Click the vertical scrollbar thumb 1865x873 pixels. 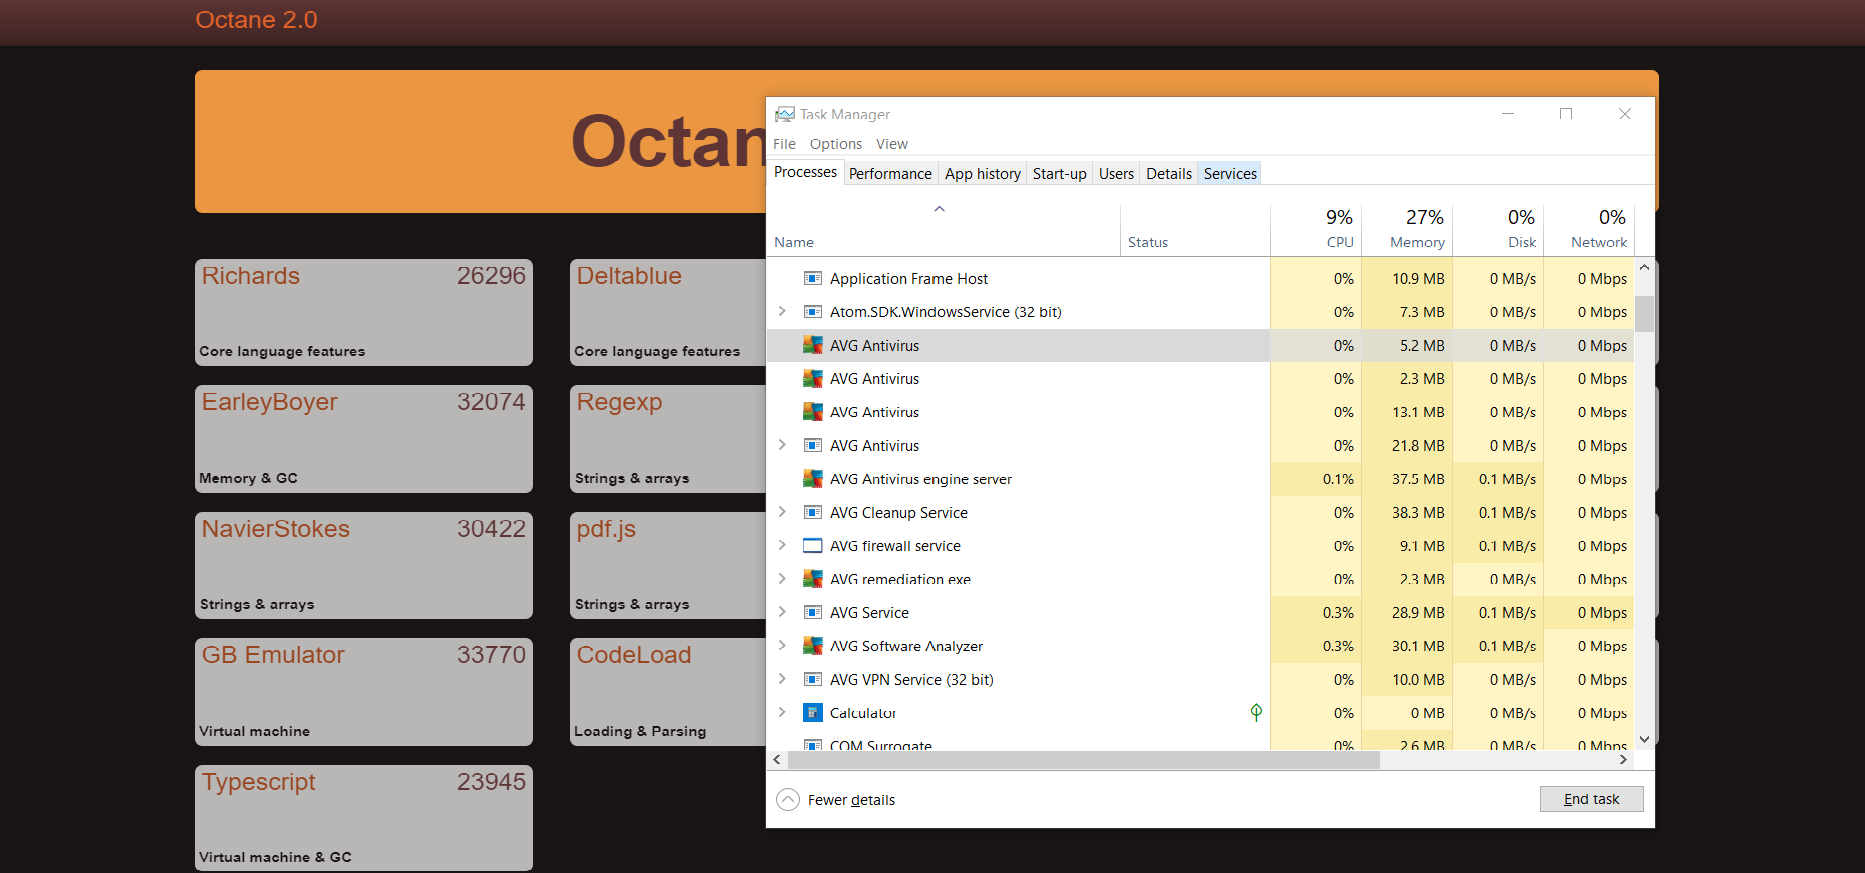(1644, 313)
